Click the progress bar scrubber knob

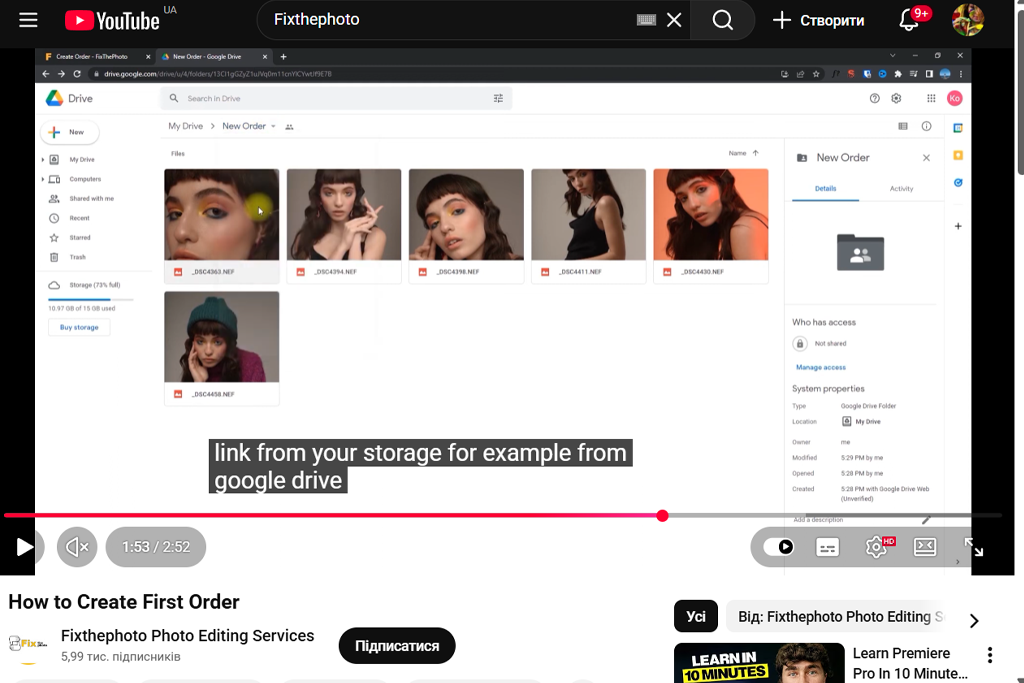[x=662, y=515]
